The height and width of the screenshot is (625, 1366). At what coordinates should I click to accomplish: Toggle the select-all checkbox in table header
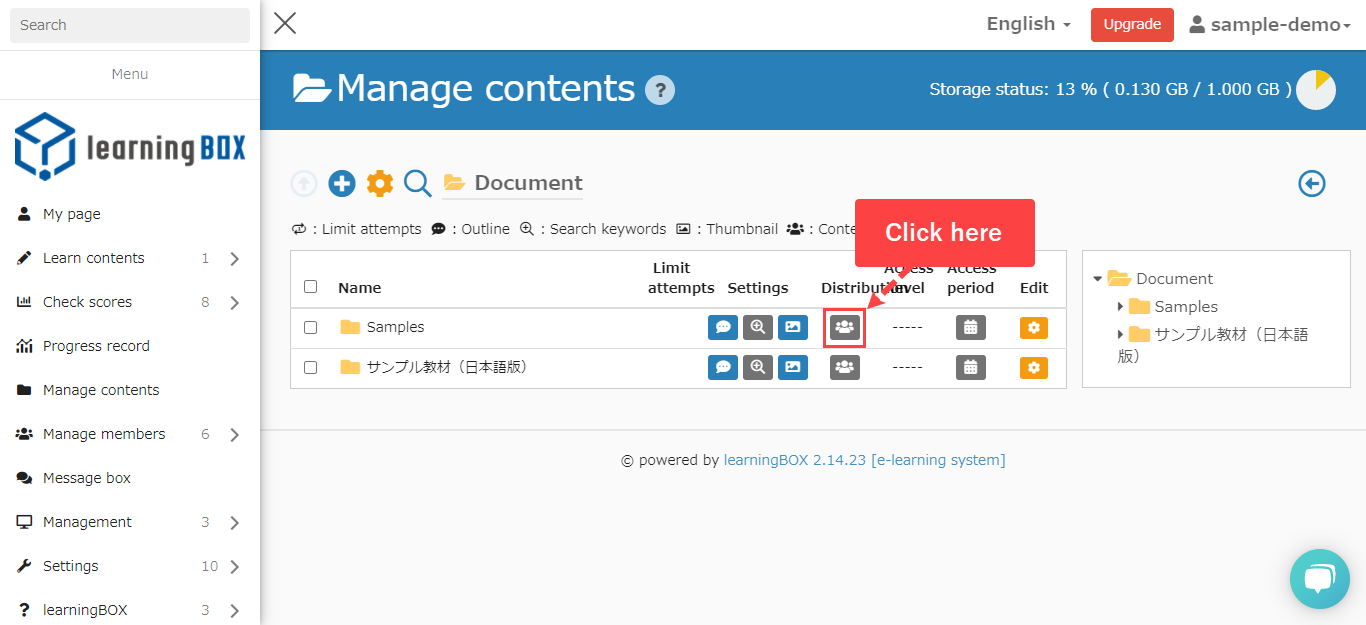(x=310, y=287)
